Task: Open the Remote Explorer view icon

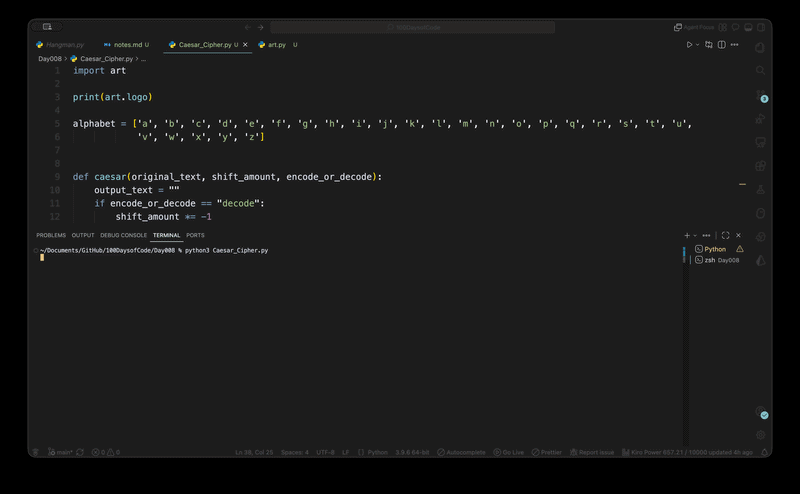Action: [760, 142]
